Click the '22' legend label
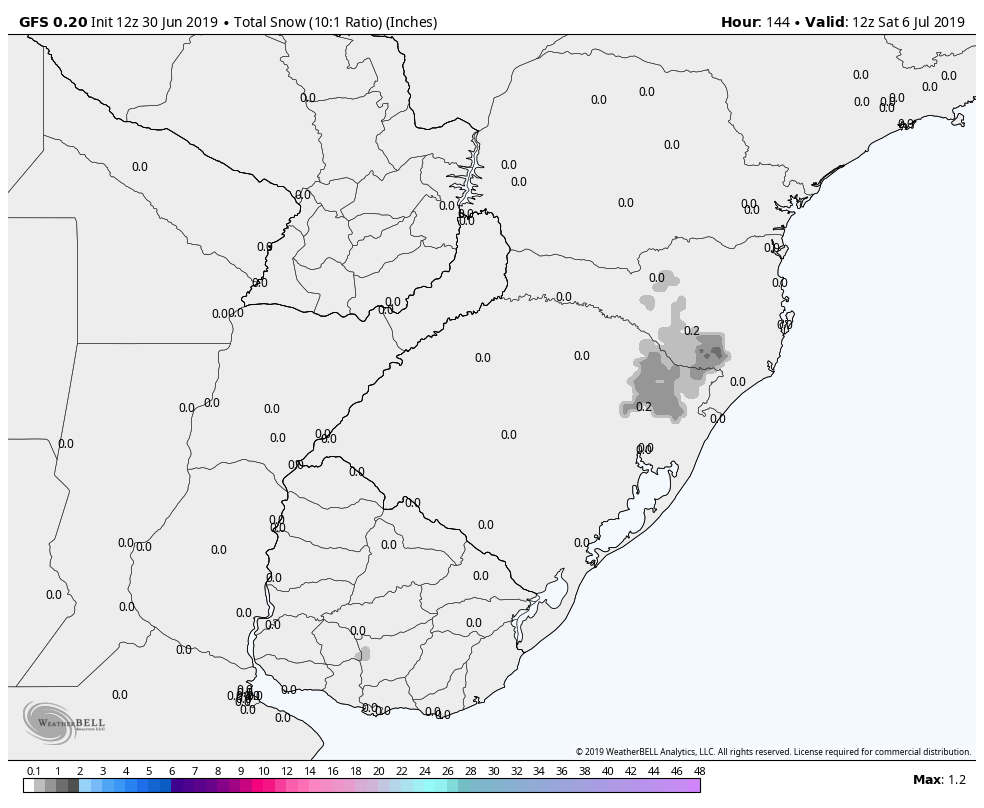This screenshot has height=808, width=984. pos(402,771)
